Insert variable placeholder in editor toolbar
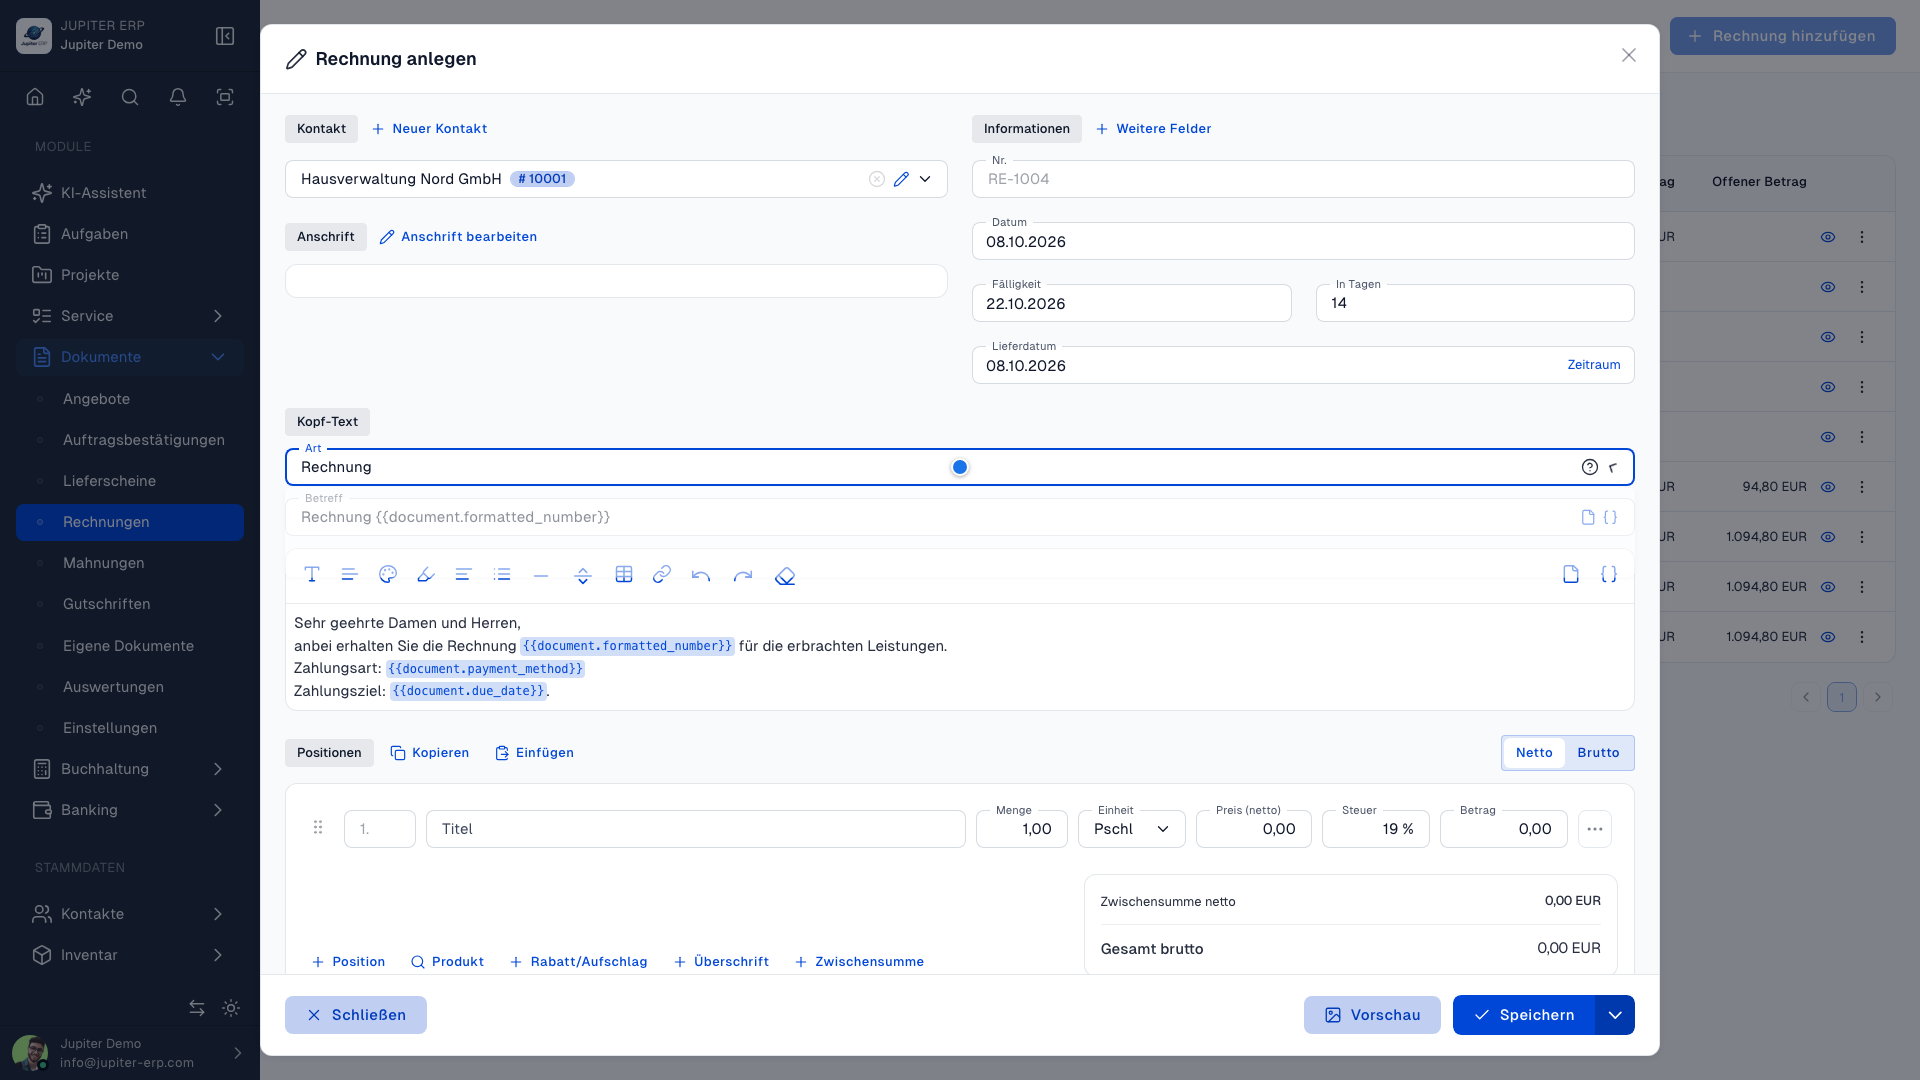The width and height of the screenshot is (1920, 1080). pos(1609,574)
